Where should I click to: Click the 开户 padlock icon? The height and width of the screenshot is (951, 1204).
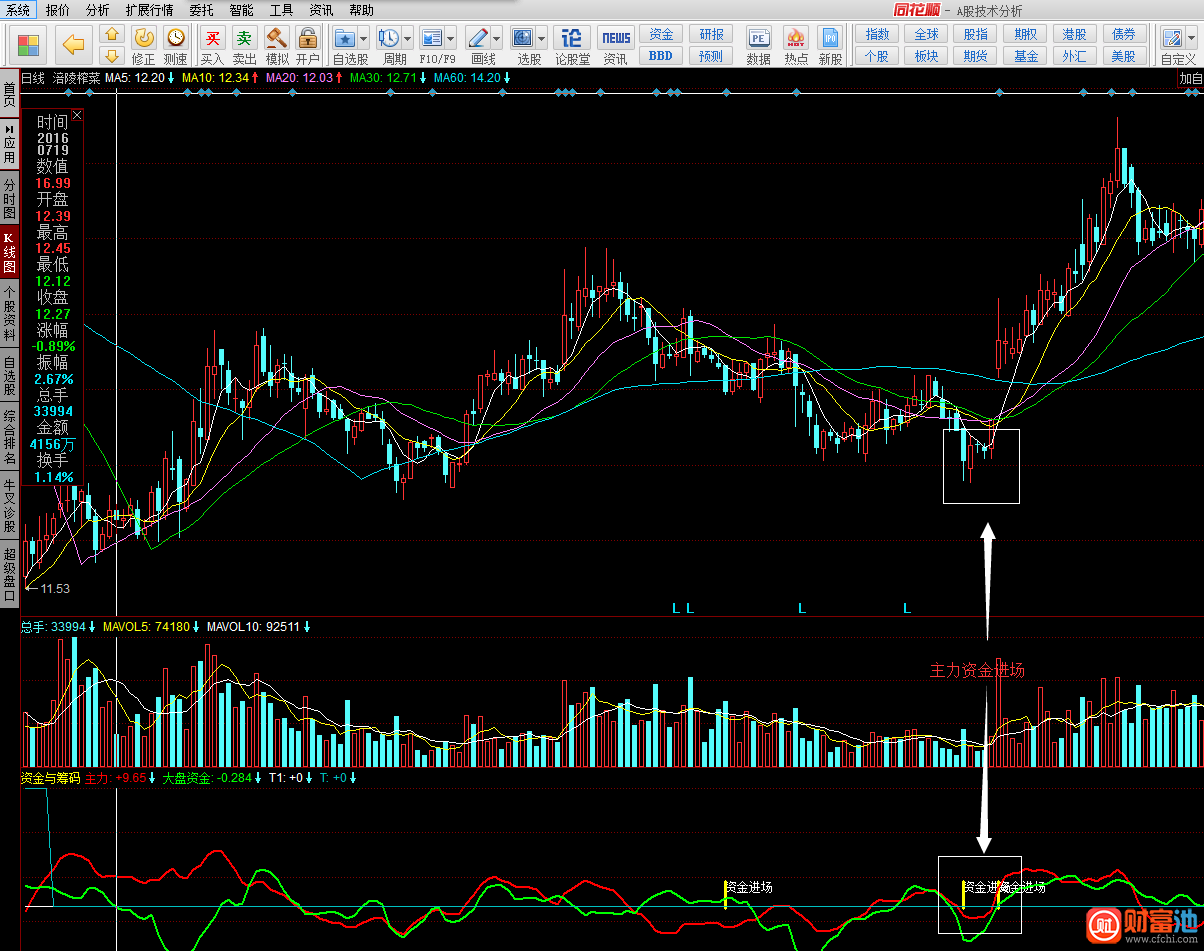click(x=308, y=39)
